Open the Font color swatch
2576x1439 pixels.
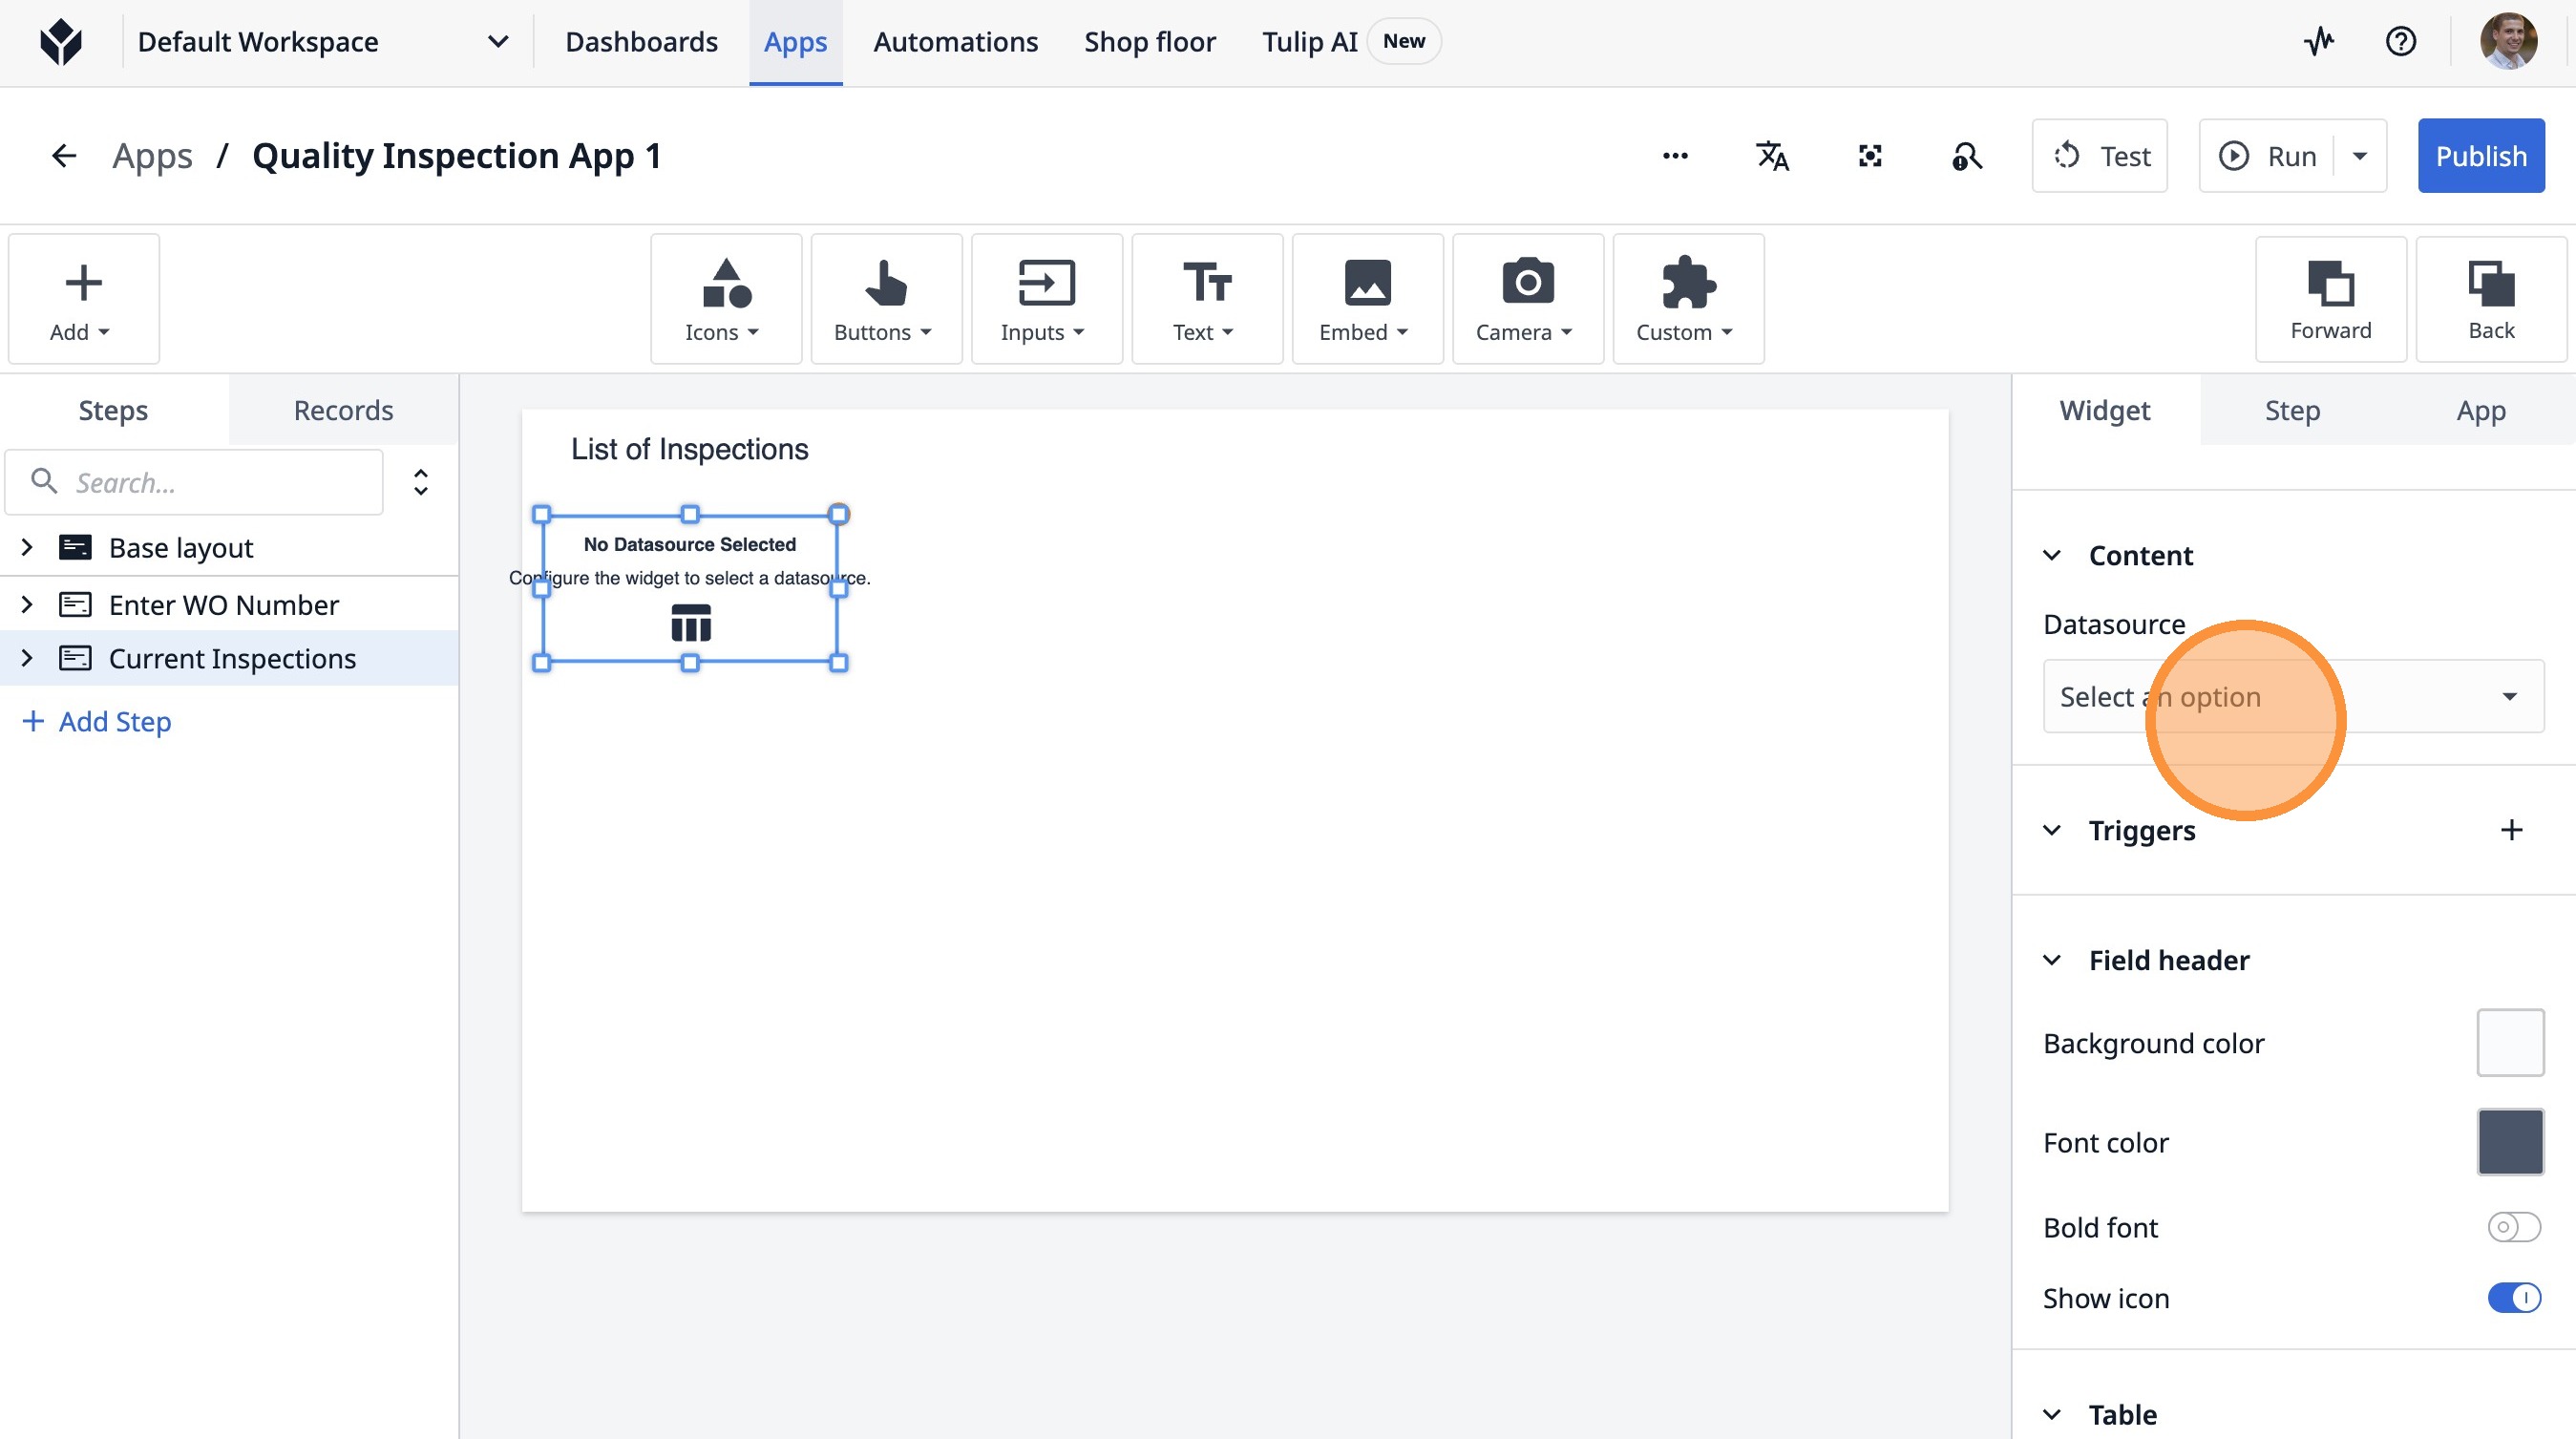coord(2509,1142)
